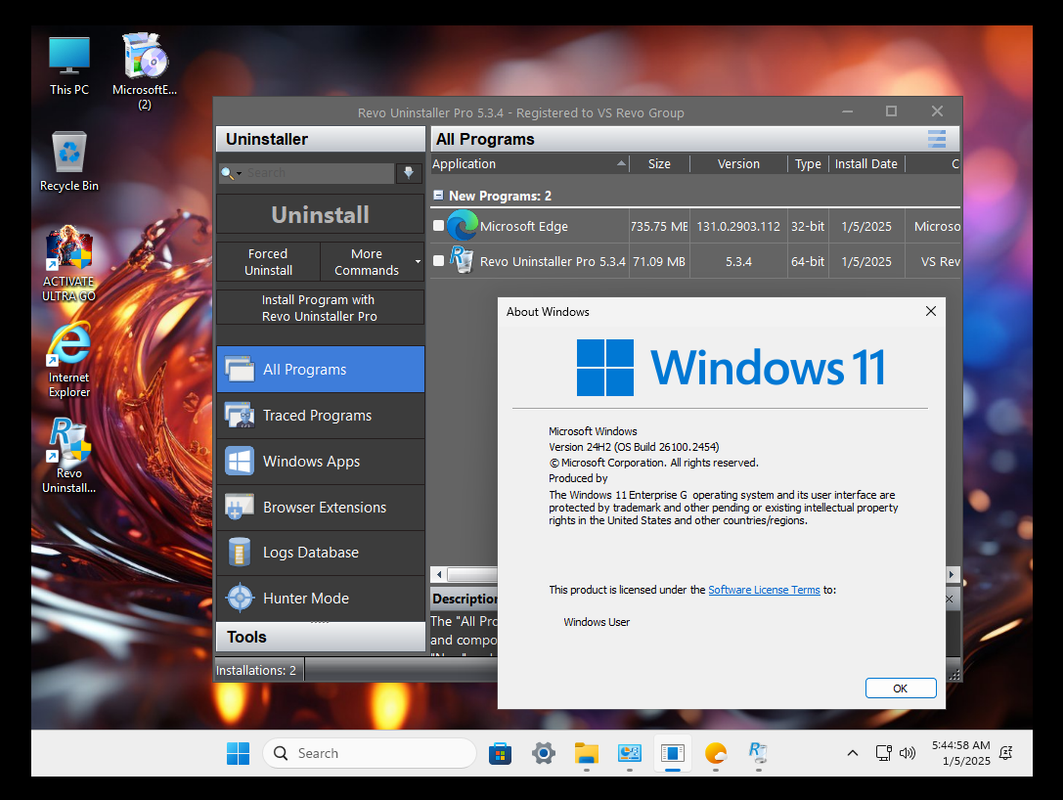The image size is (1063, 800).
Task: Sort by the Size column header
Action: click(x=659, y=164)
